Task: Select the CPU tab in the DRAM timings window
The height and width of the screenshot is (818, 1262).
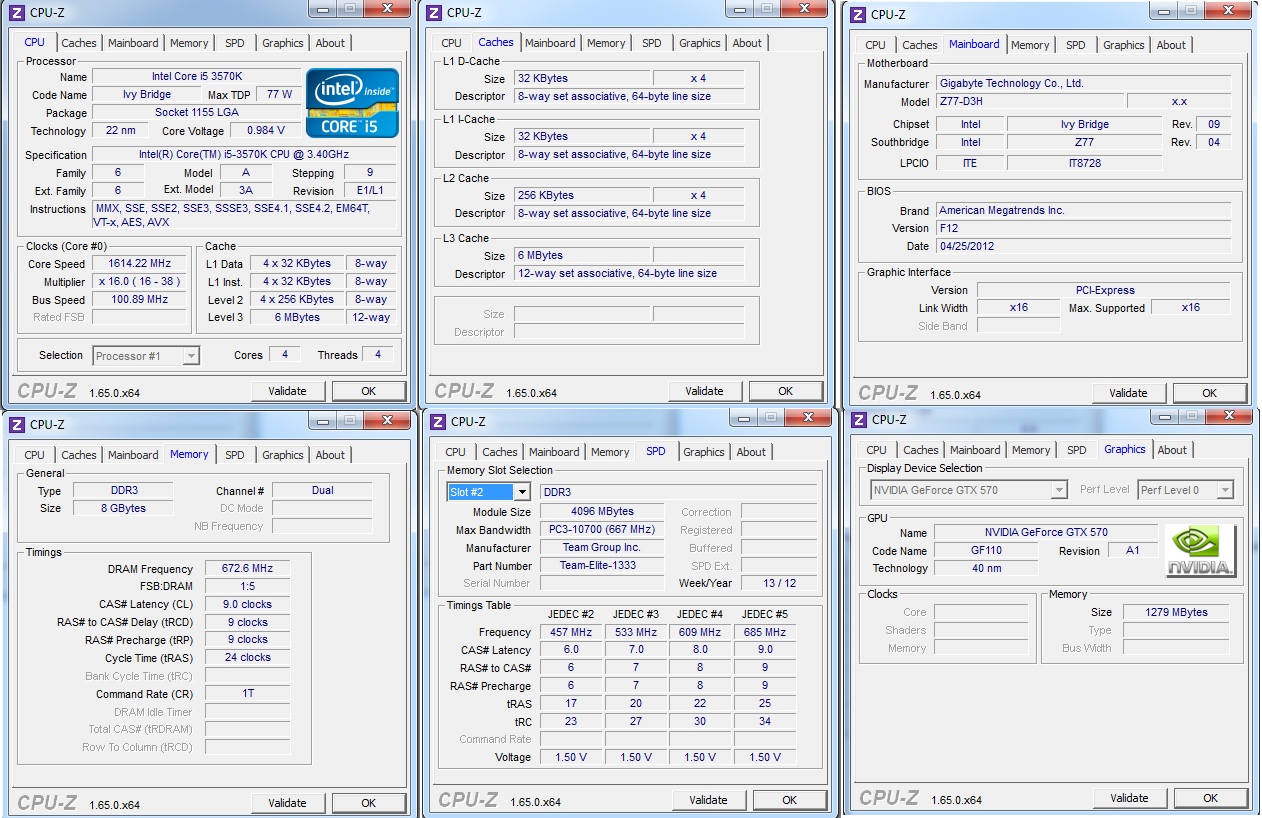Action: (35, 455)
